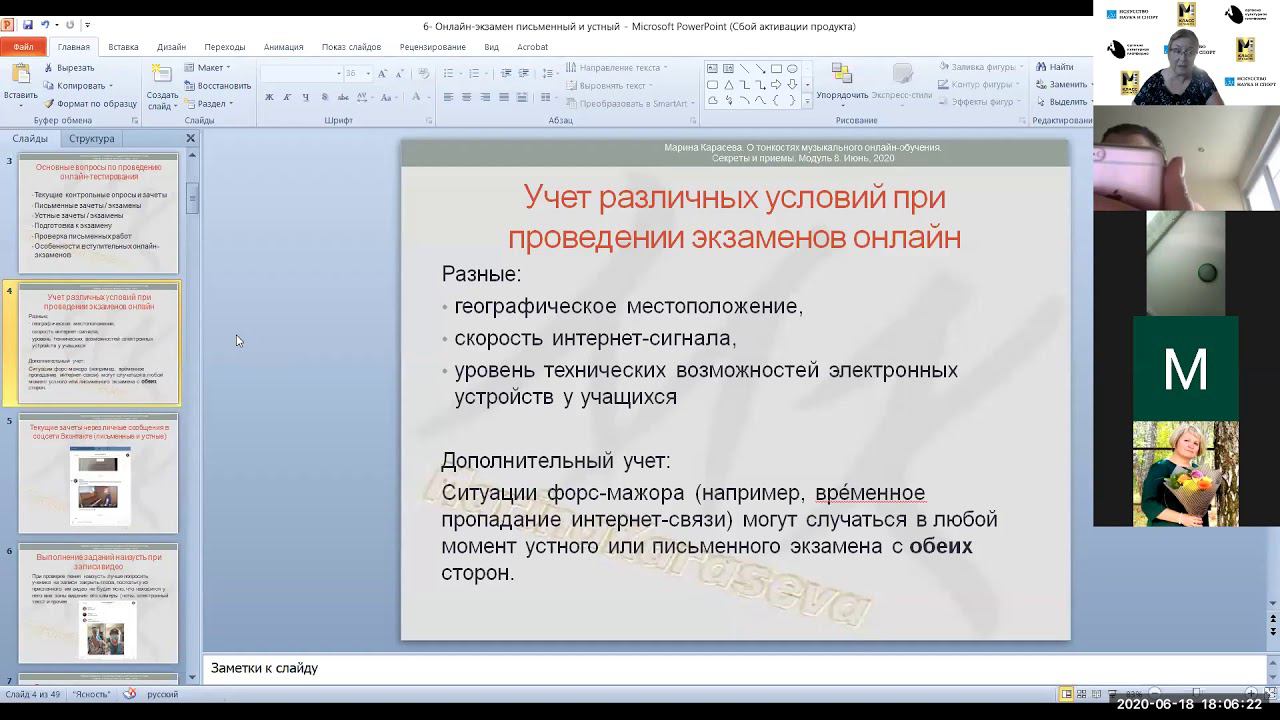Open Макет layout dropdown
1280x720 pixels.
coord(209,68)
